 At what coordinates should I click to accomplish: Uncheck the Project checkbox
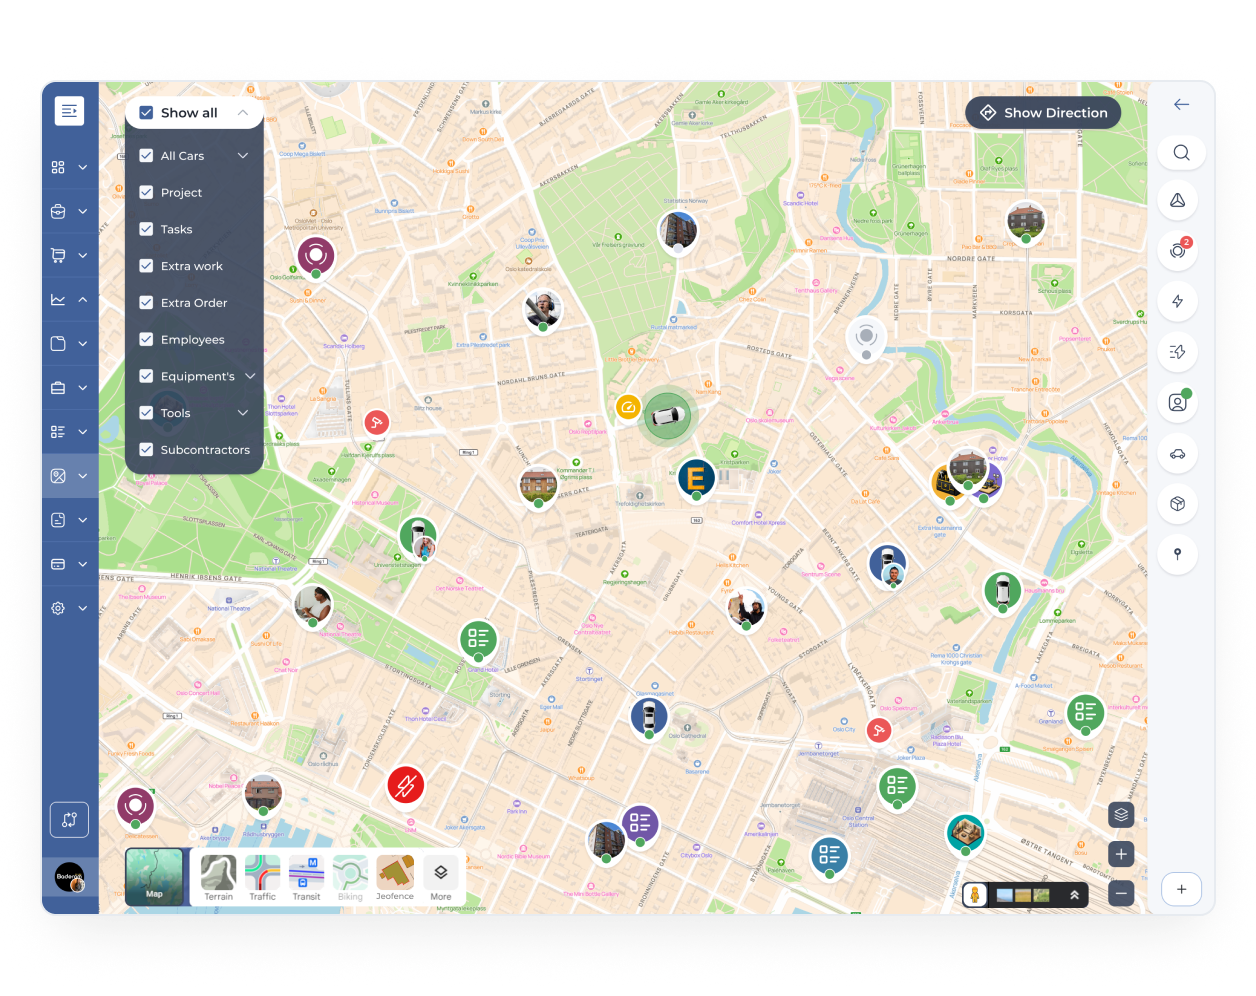pos(146,192)
